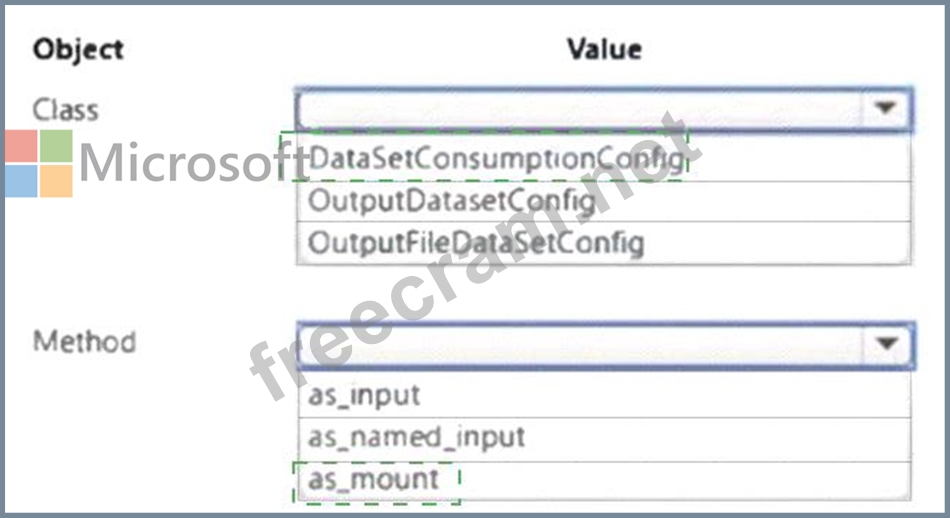Expand the Method dropdown arrow

[885, 342]
